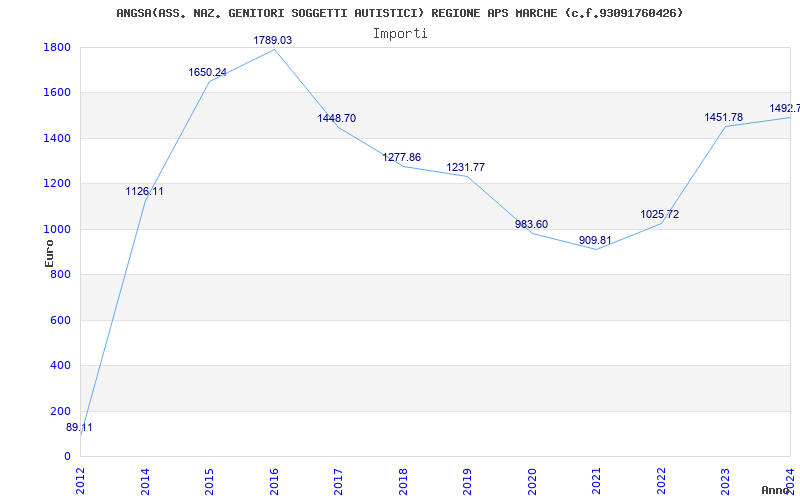Click the Euro y-axis title
The image size is (800, 500).
[49, 253]
